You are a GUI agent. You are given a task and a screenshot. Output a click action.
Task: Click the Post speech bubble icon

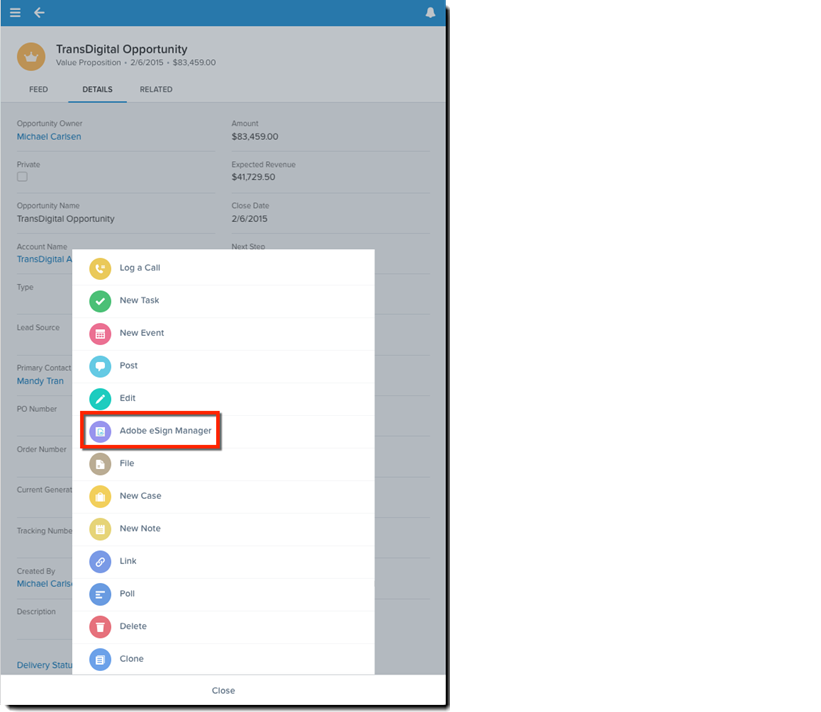(x=99, y=366)
